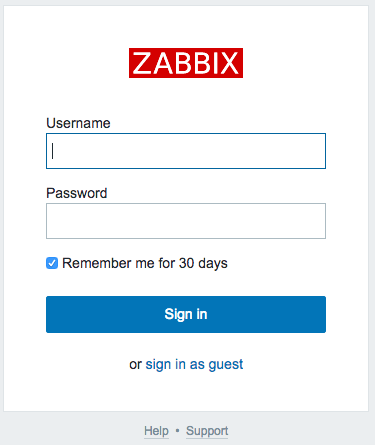Focus the Username input field
This screenshot has height=445, width=375.
pyautogui.click(x=186, y=151)
